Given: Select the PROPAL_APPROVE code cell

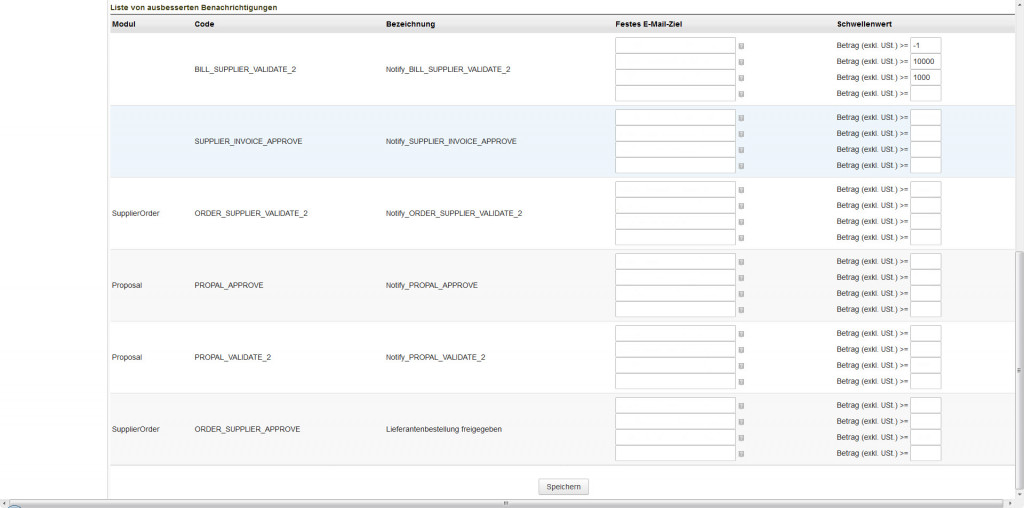Looking at the screenshot, I should 229,285.
